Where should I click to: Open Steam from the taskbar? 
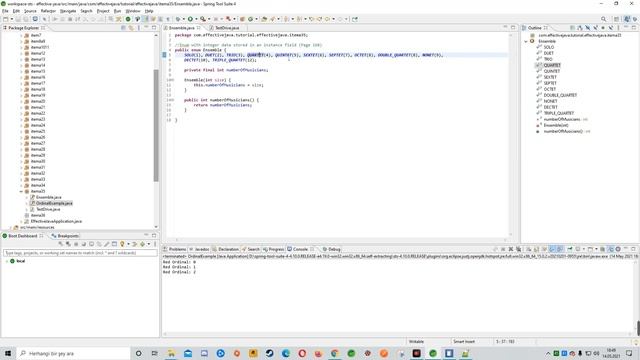pyautogui.click(x=269, y=353)
